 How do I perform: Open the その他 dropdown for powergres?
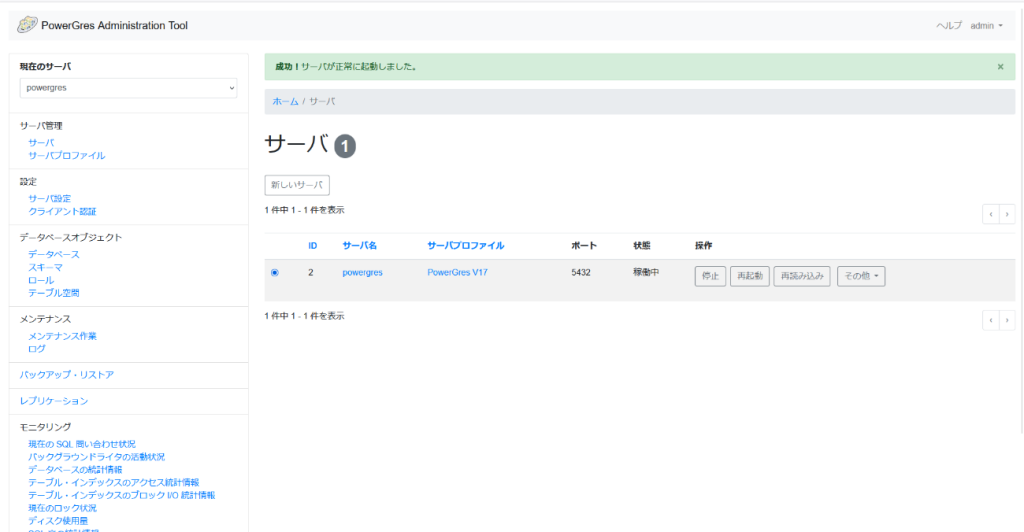pos(861,276)
